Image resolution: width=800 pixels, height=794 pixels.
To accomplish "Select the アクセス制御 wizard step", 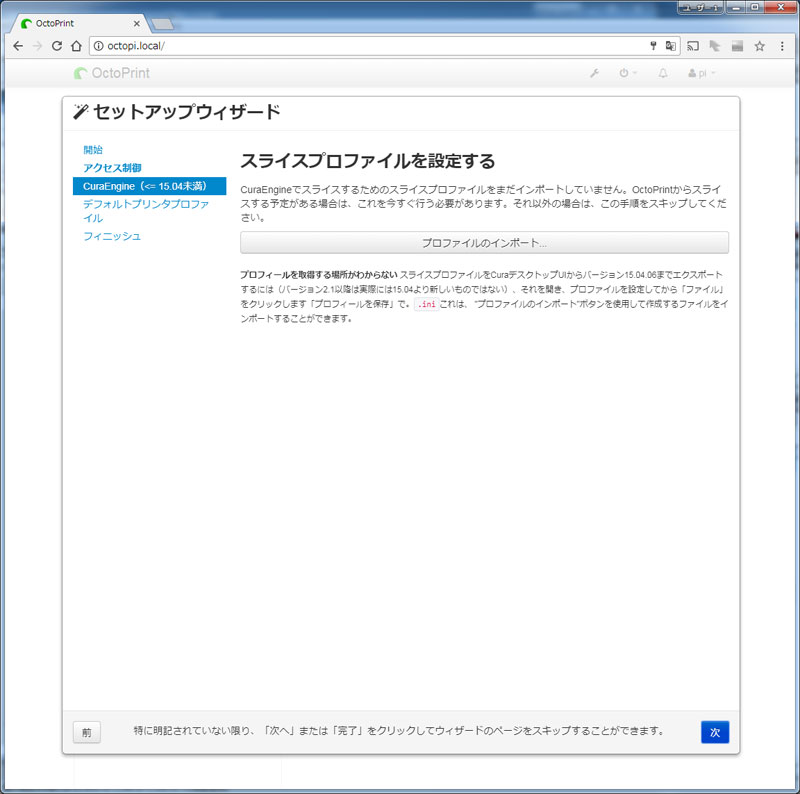I will click(112, 168).
